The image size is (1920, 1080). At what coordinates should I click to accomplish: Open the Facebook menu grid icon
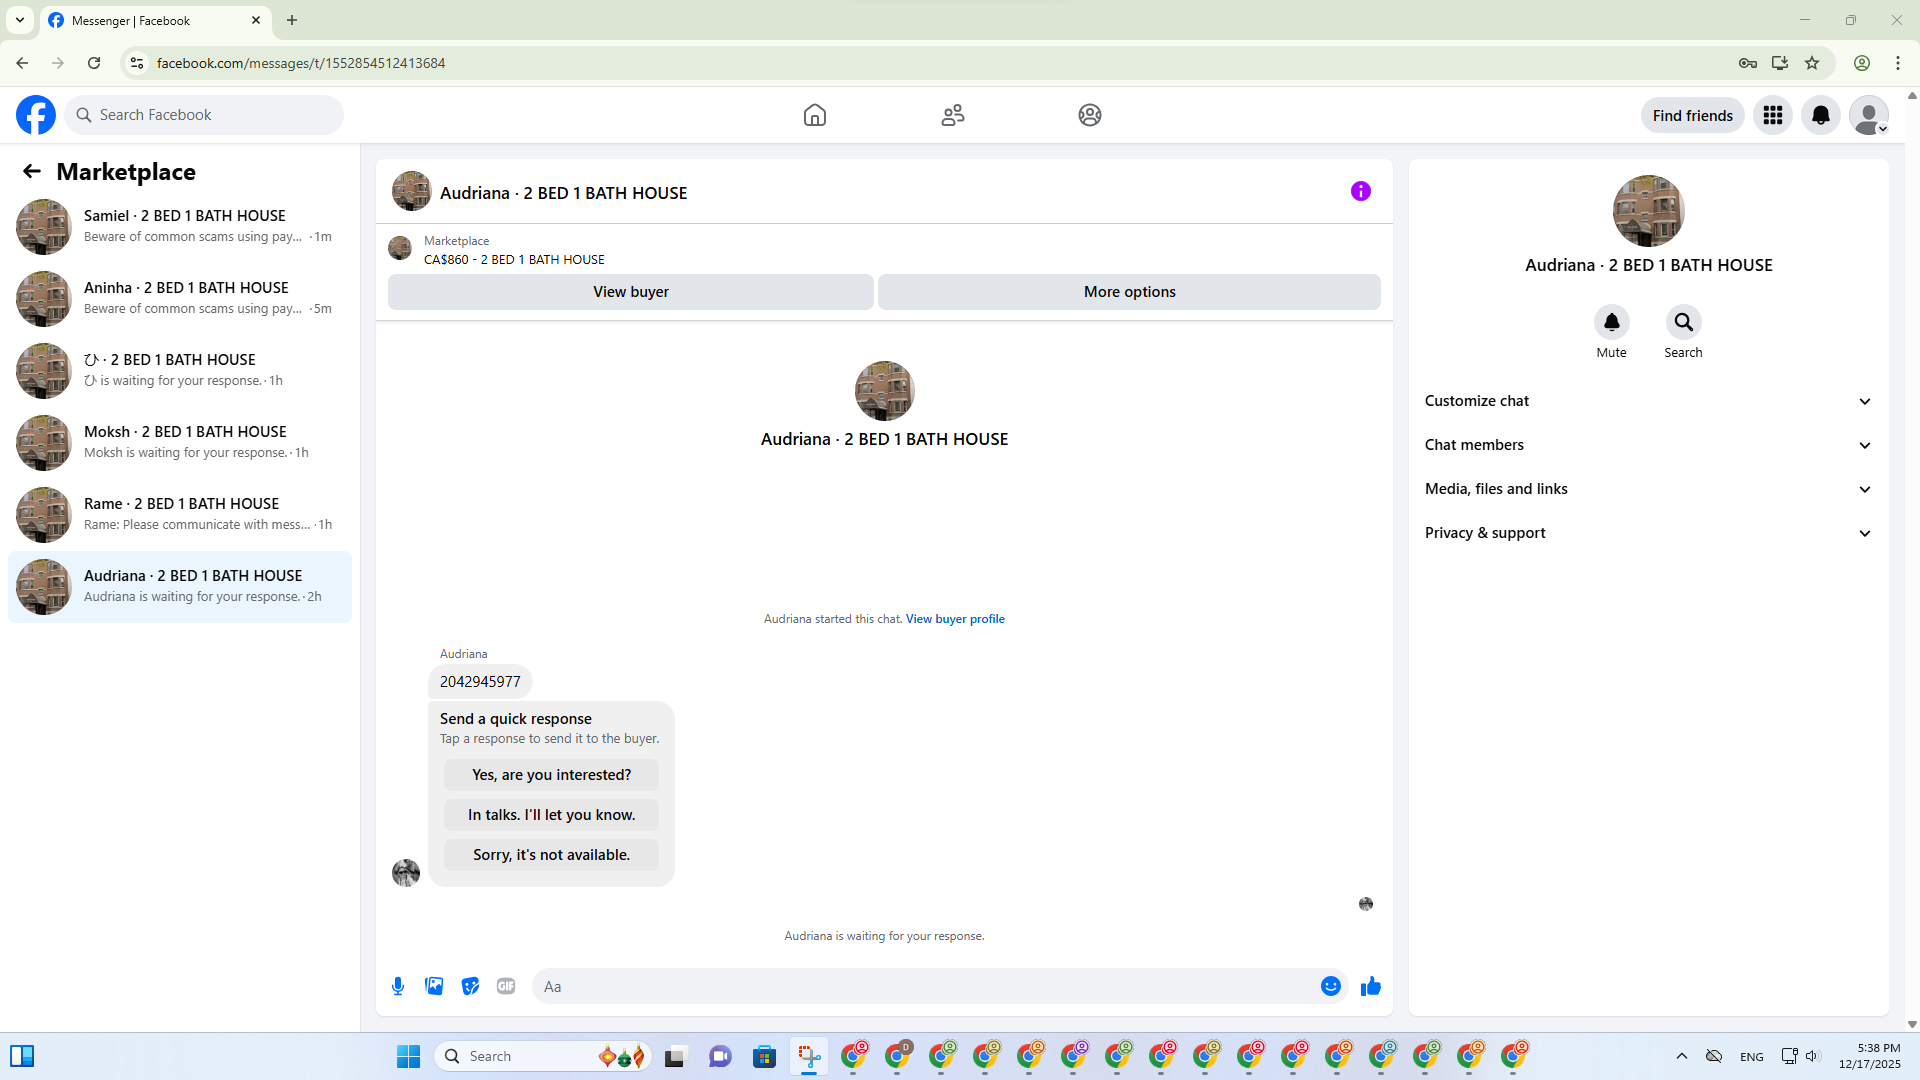(1772, 115)
